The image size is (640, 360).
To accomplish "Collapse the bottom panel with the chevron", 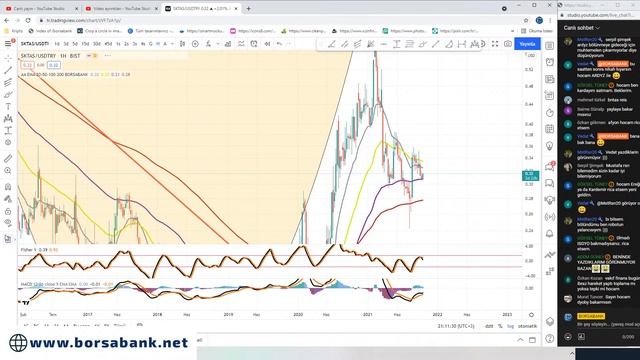I will (520, 340).
